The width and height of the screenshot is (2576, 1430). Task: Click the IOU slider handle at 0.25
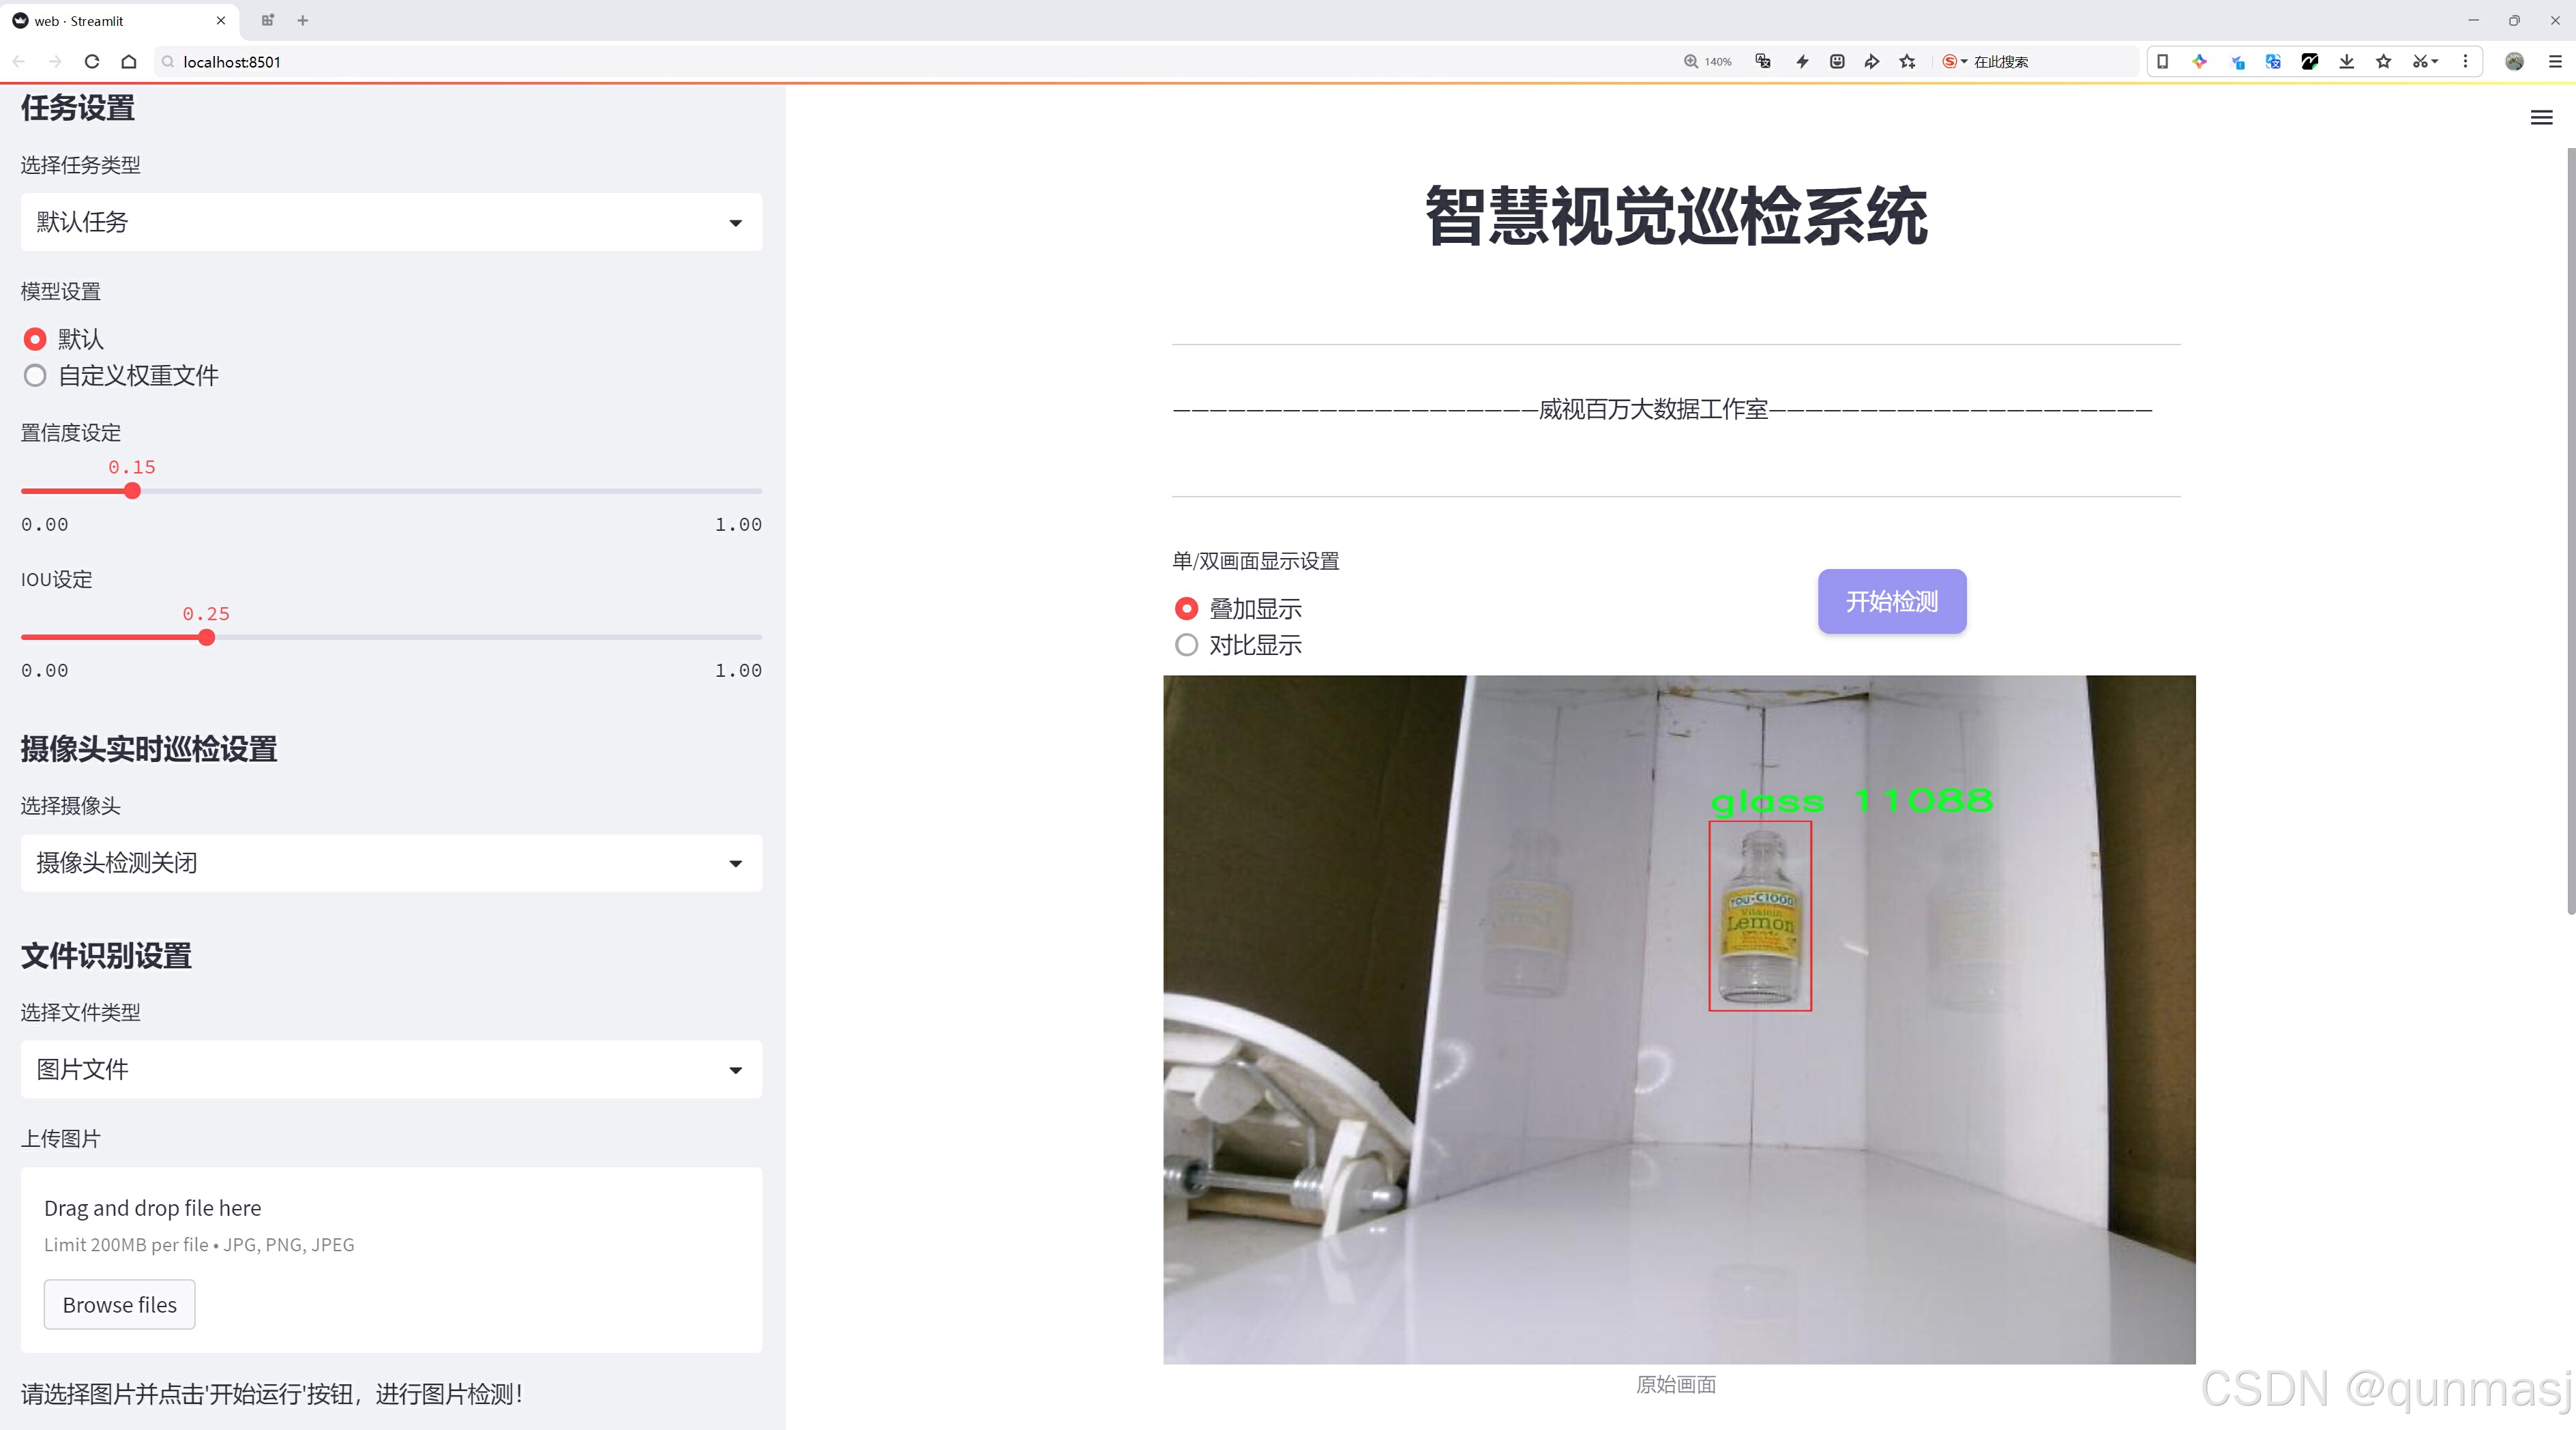[206, 637]
